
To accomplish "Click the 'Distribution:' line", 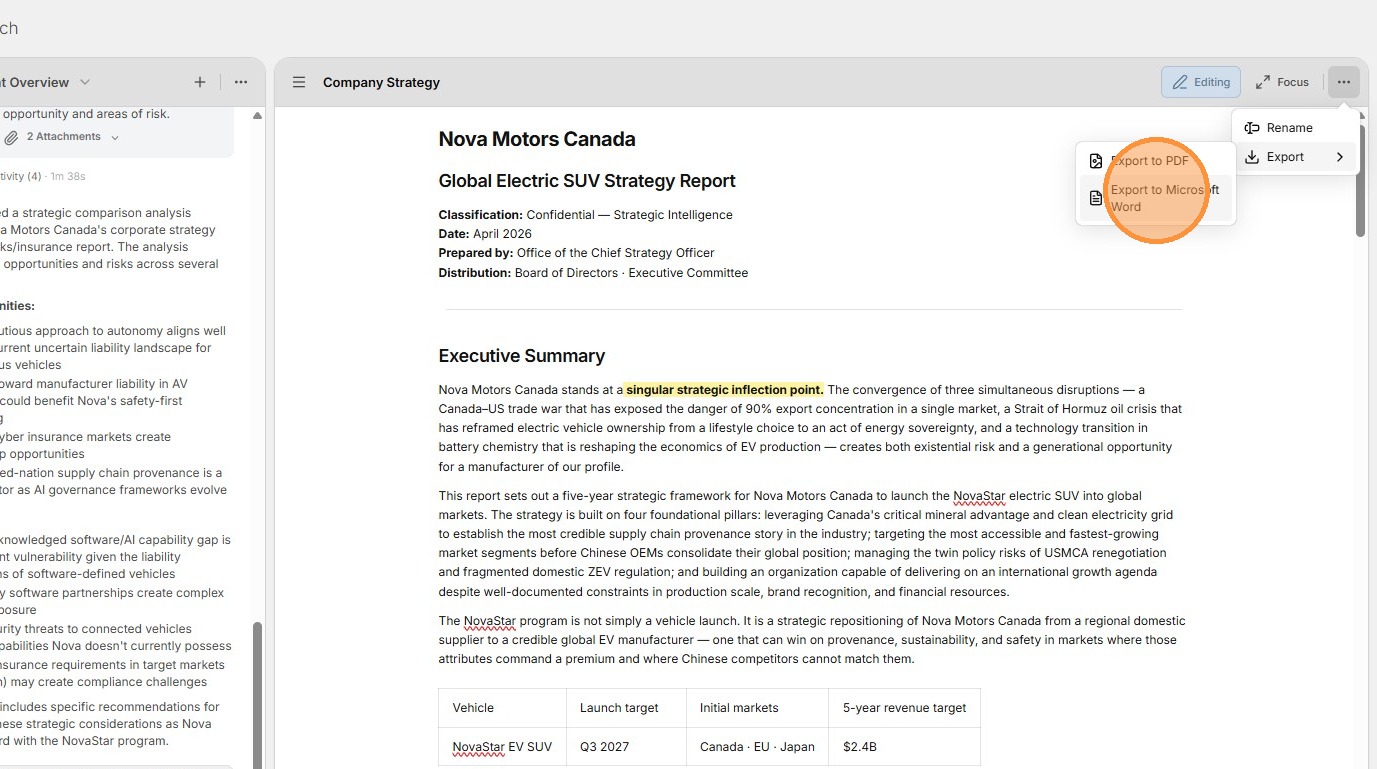I will tap(593, 273).
